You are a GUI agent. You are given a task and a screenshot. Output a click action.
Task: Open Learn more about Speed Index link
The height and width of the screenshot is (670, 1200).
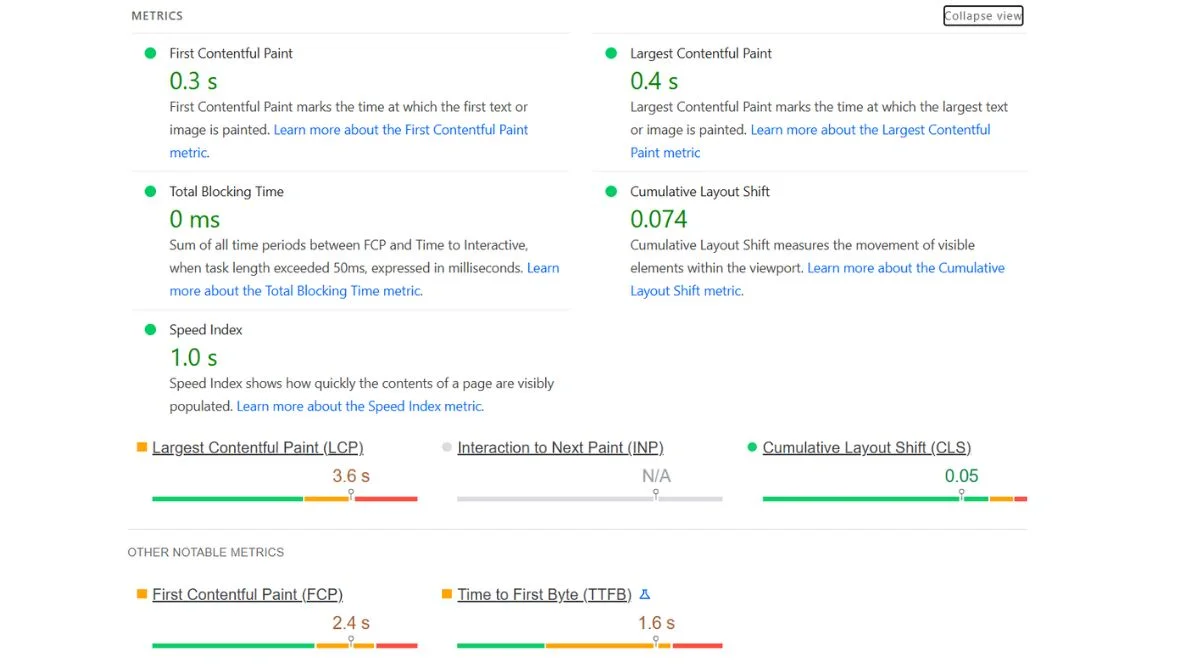pyautogui.click(x=360, y=406)
